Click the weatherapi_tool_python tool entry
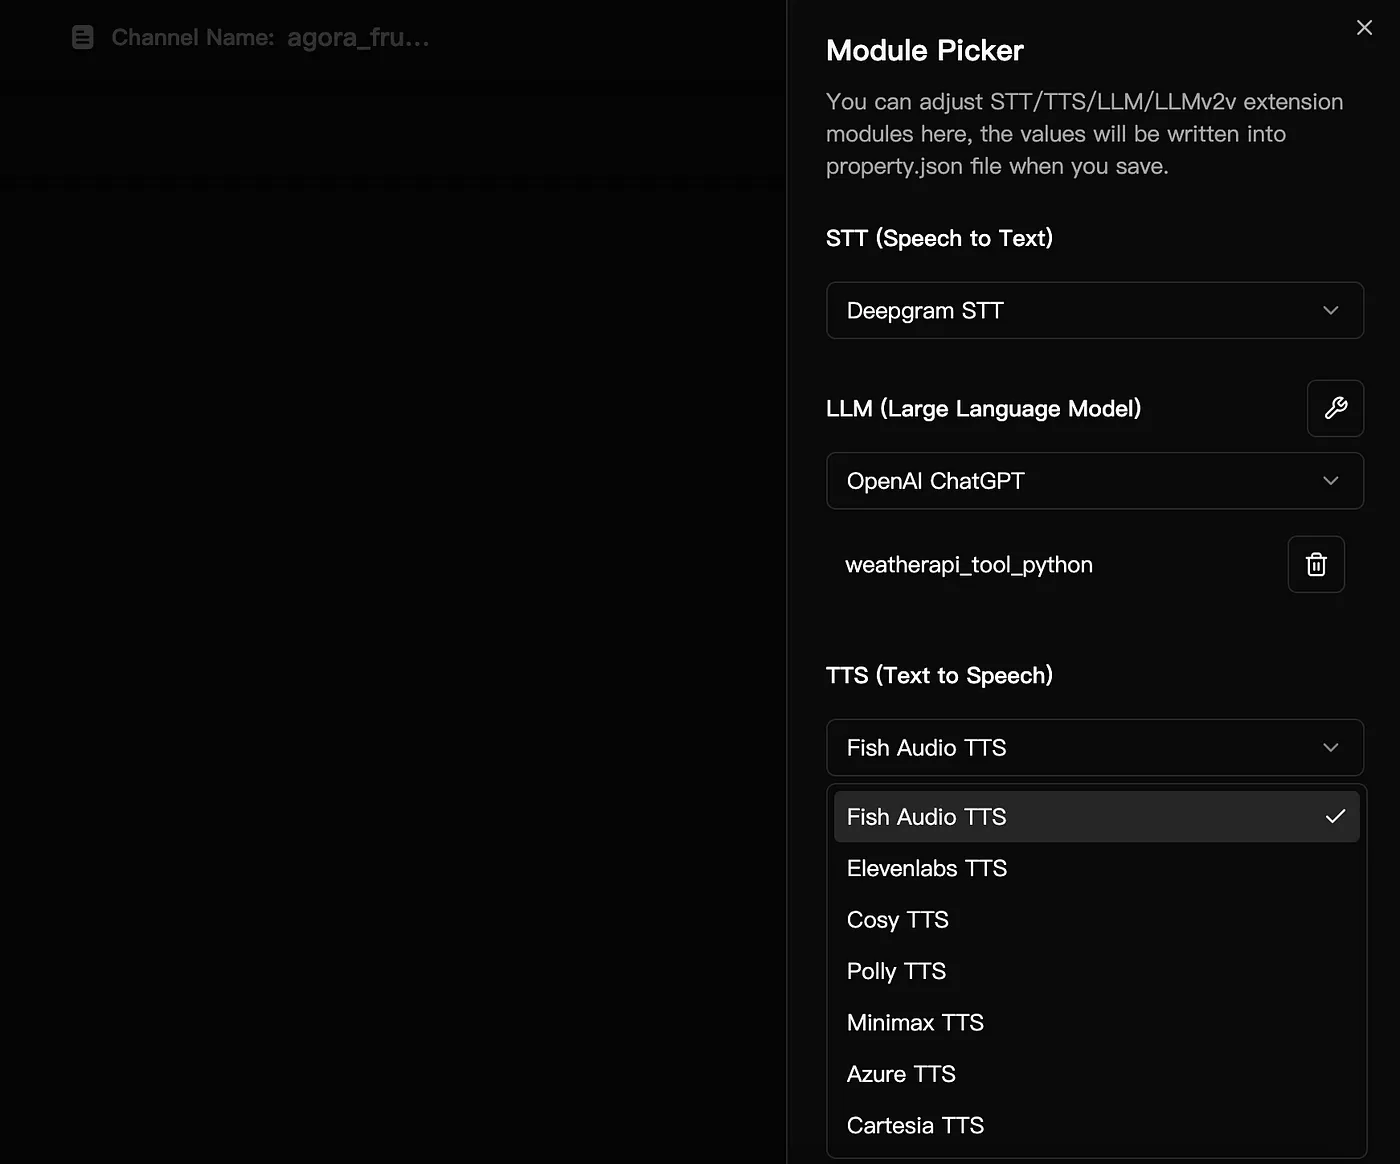Viewport: 1400px width, 1164px height. coord(969,565)
